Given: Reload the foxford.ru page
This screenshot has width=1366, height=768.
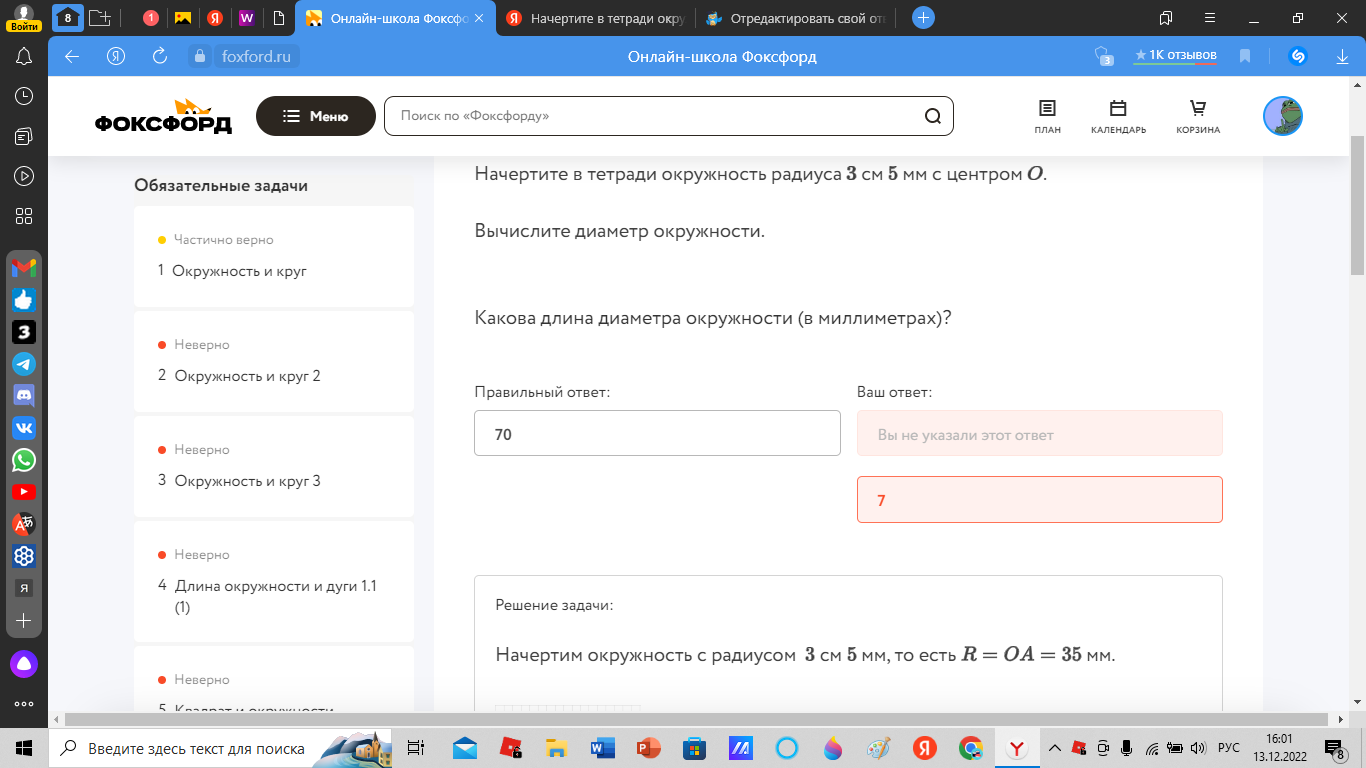Looking at the screenshot, I should [x=160, y=56].
